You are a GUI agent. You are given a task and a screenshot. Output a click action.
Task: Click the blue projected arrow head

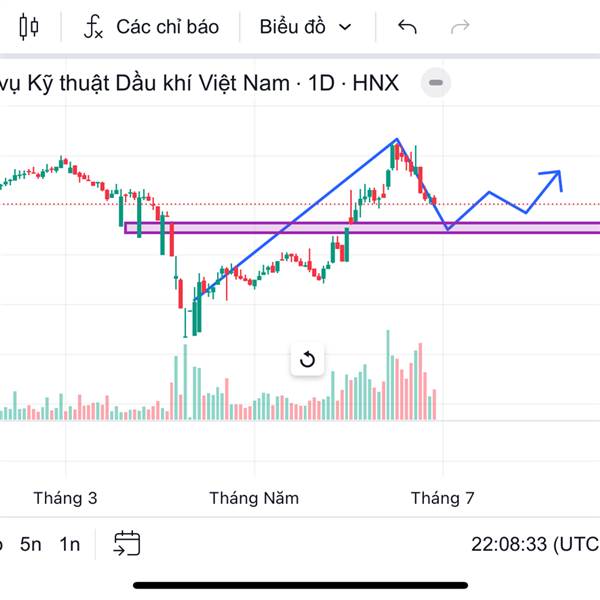(x=553, y=179)
